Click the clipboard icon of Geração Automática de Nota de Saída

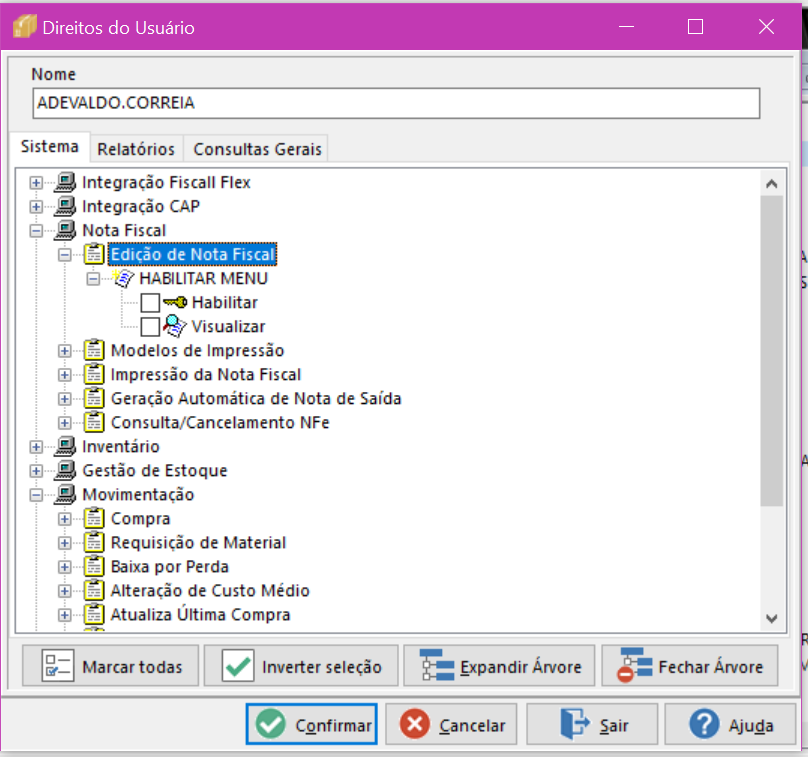pyautogui.click(x=94, y=398)
